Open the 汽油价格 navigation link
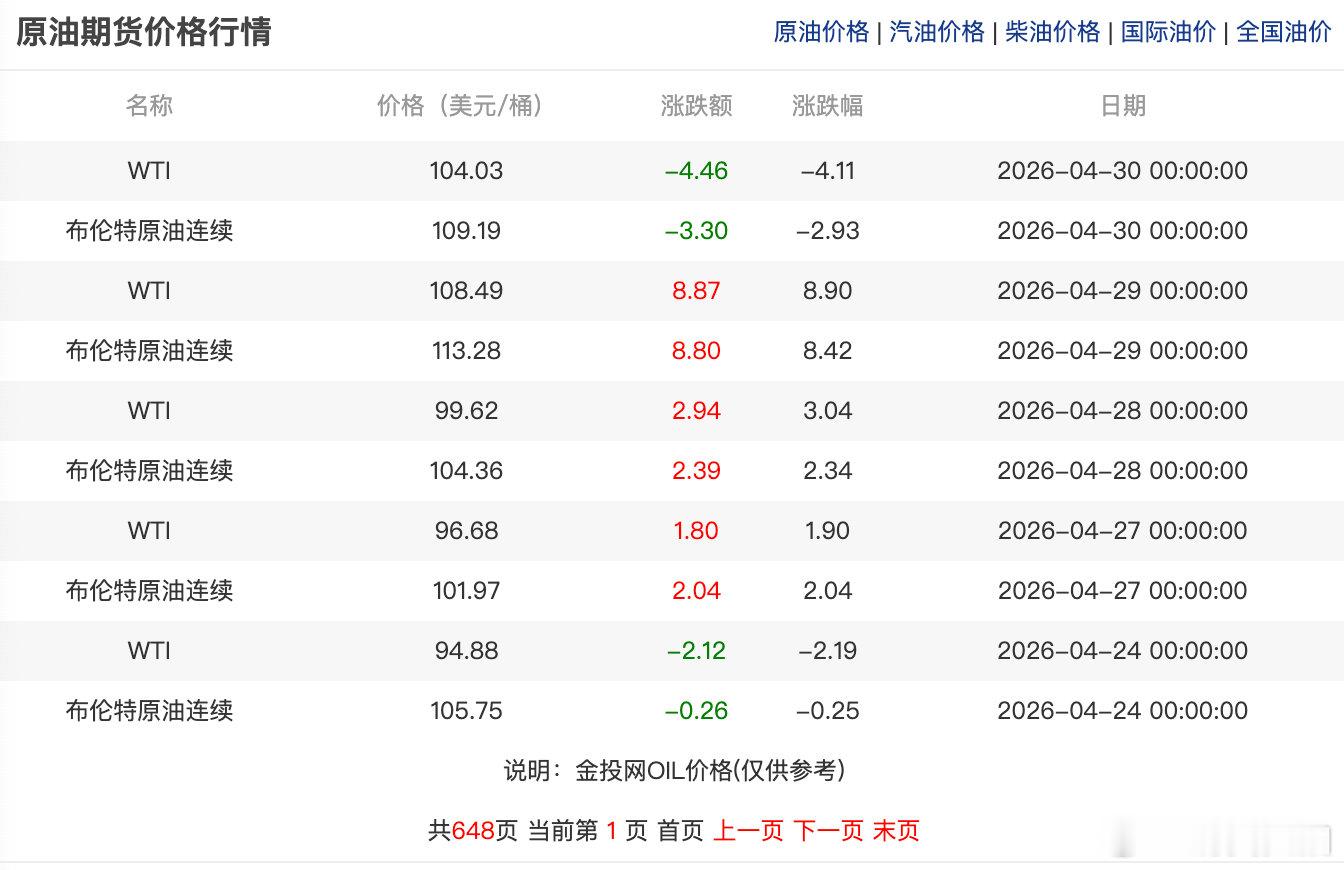 936,32
